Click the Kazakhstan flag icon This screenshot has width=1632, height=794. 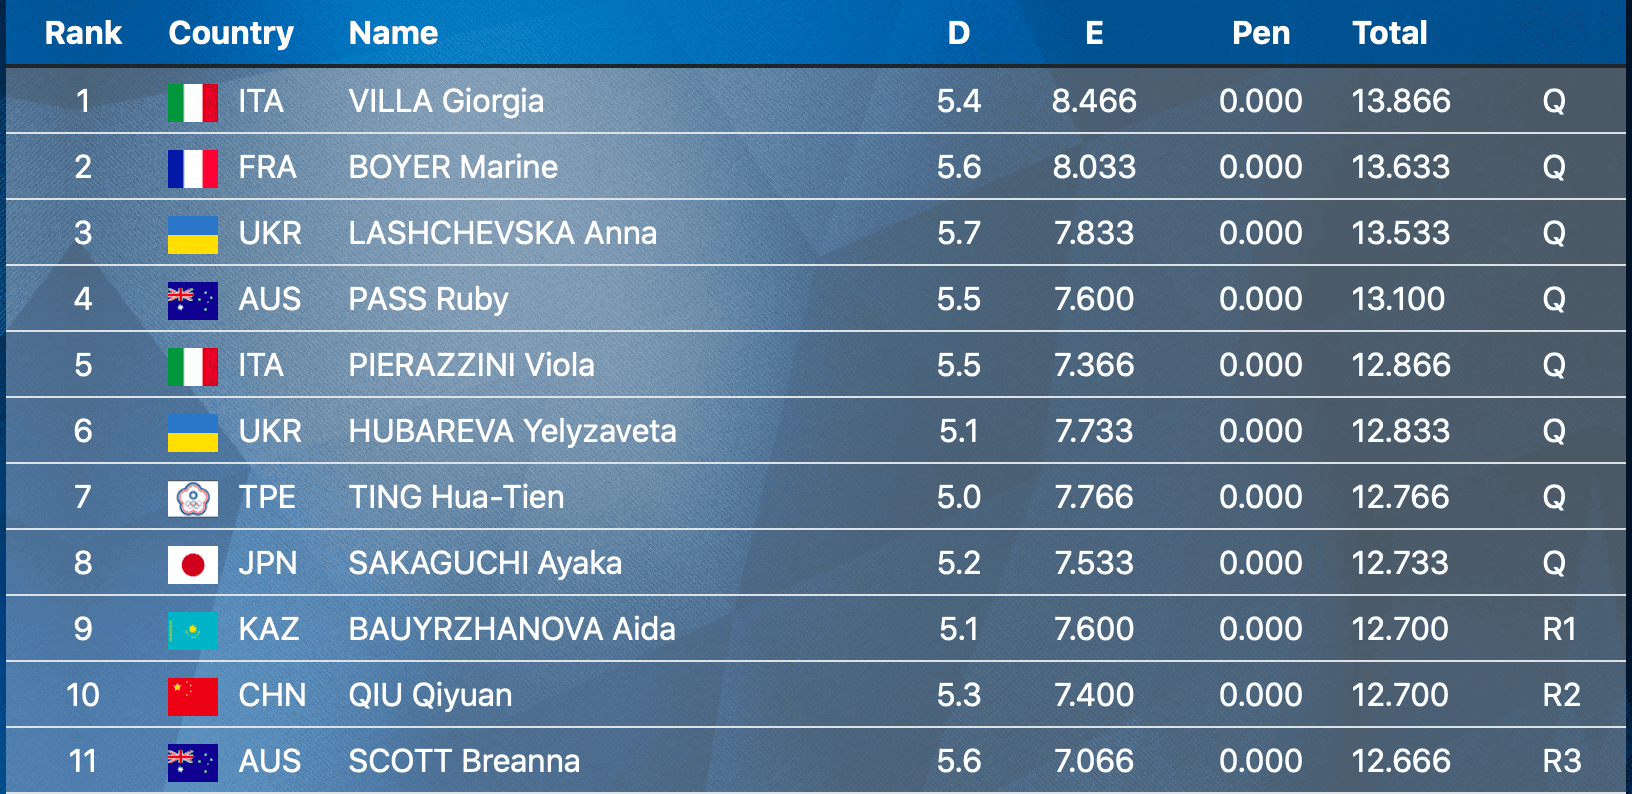pyautogui.click(x=192, y=630)
